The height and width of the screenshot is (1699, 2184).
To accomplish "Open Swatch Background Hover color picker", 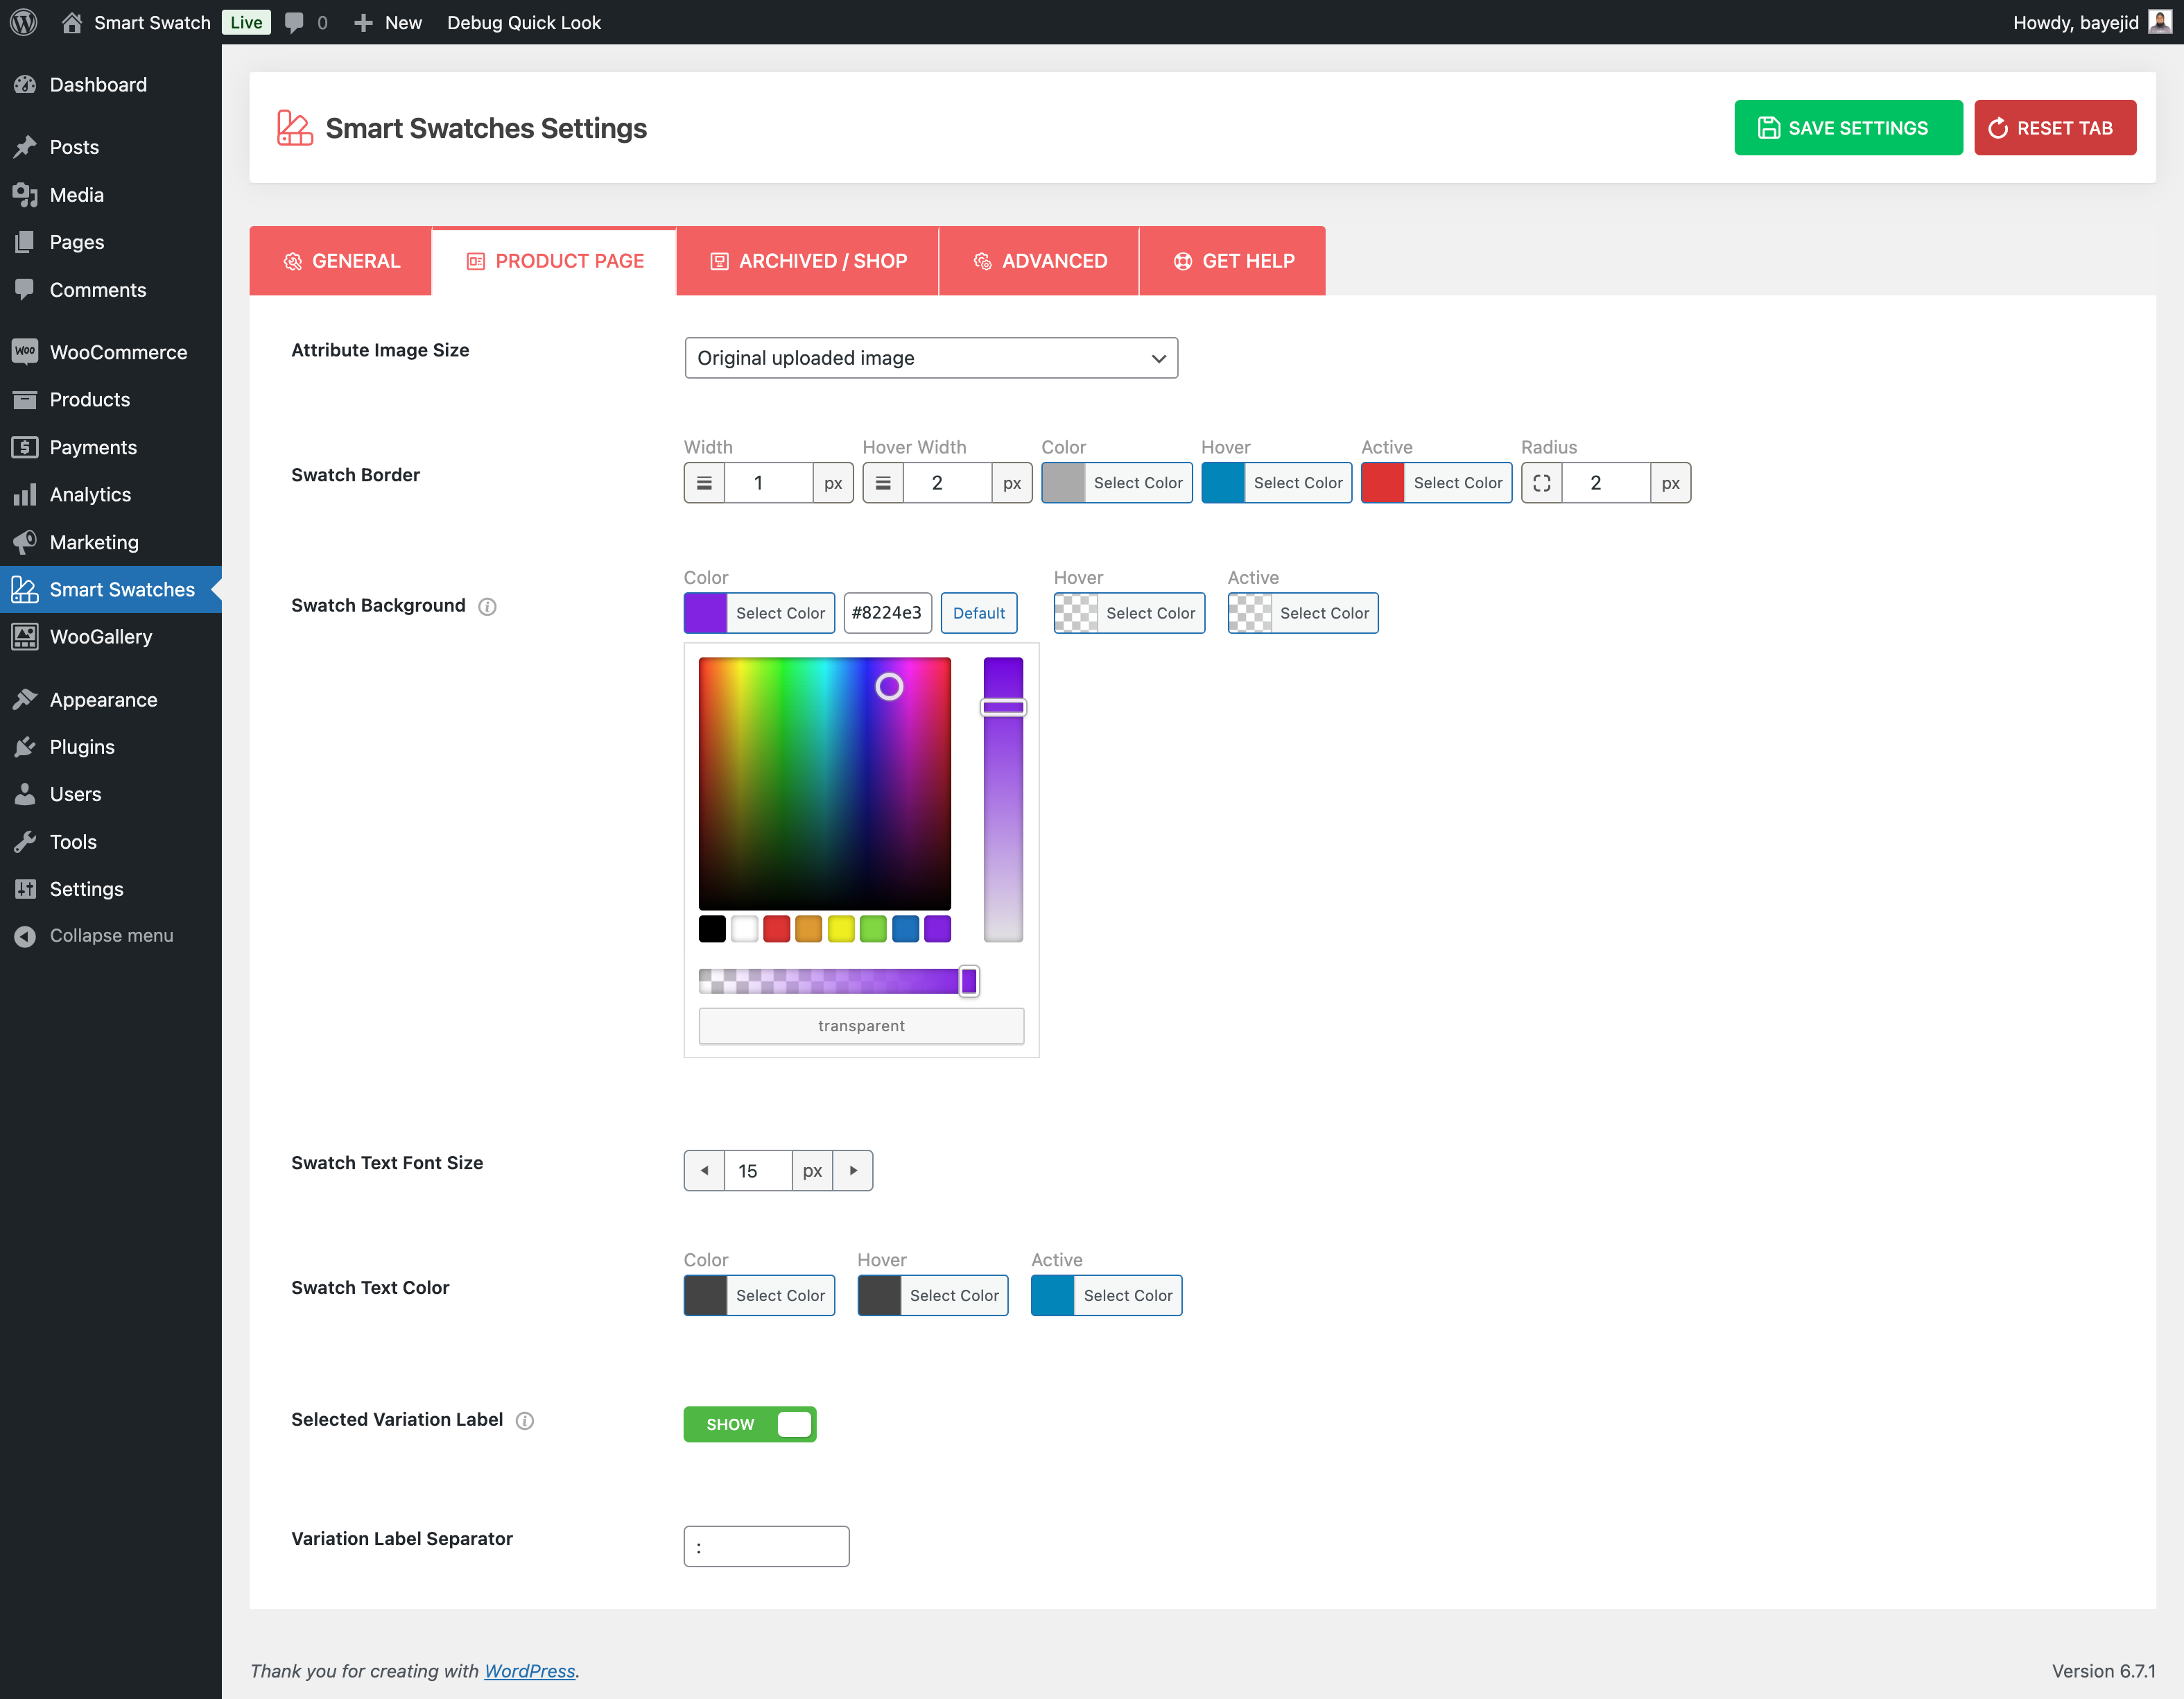I will (x=1129, y=613).
